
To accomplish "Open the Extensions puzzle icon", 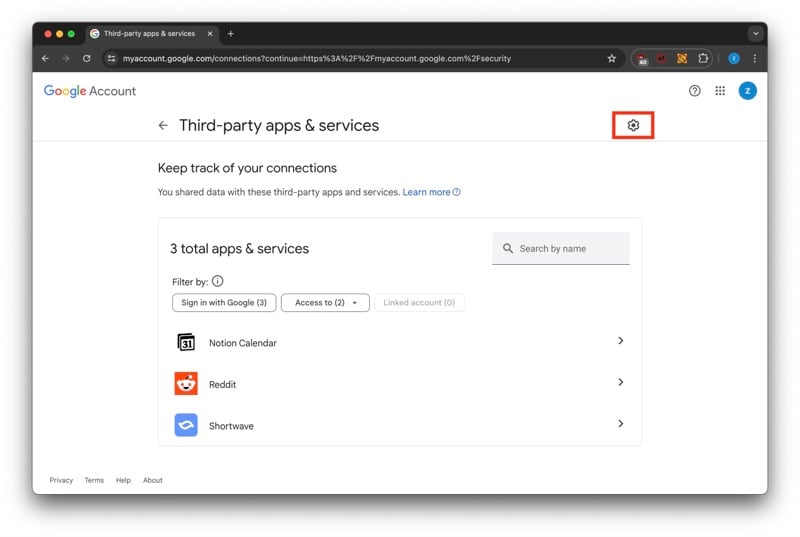I will [x=703, y=59].
